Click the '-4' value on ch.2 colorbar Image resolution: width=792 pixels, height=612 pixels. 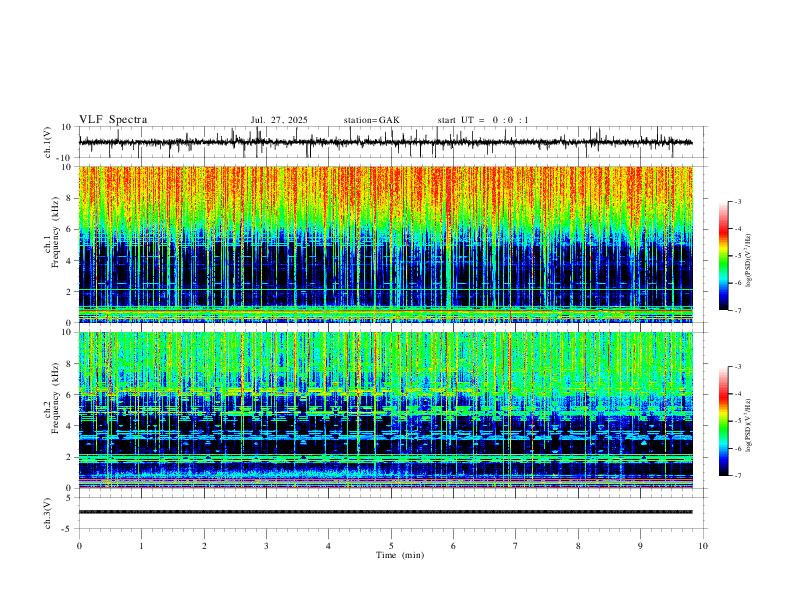737,394
